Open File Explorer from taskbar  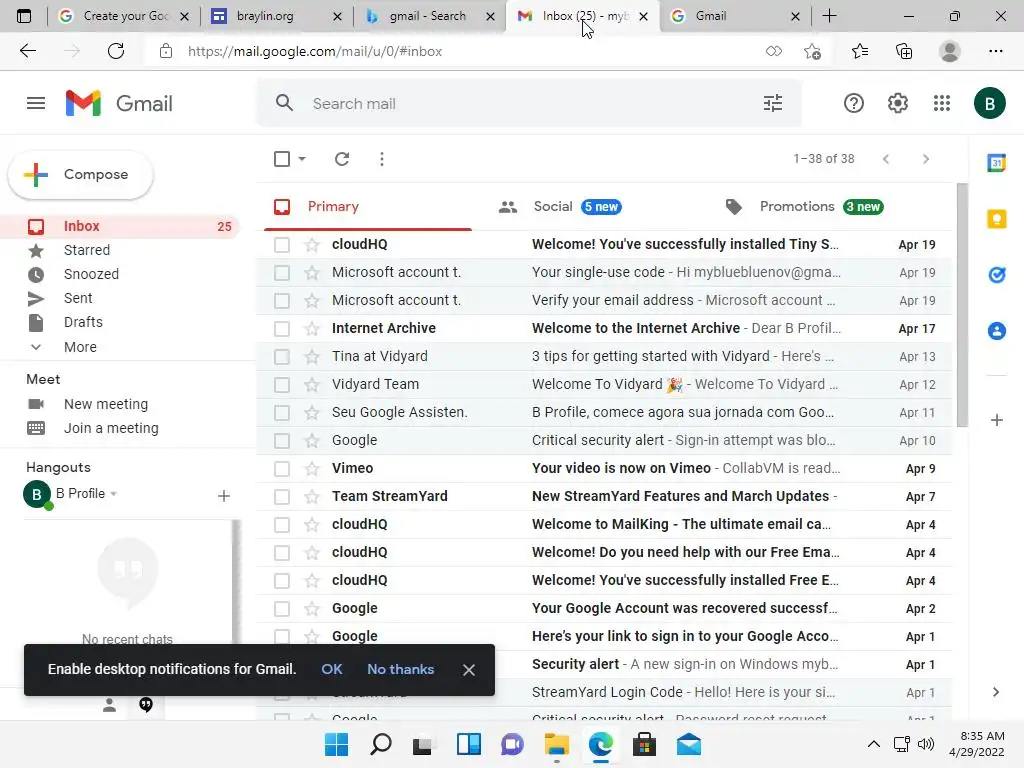point(556,744)
